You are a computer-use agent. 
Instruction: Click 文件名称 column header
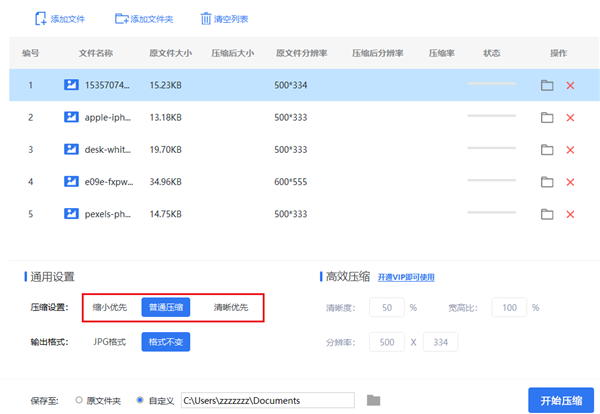[96, 53]
